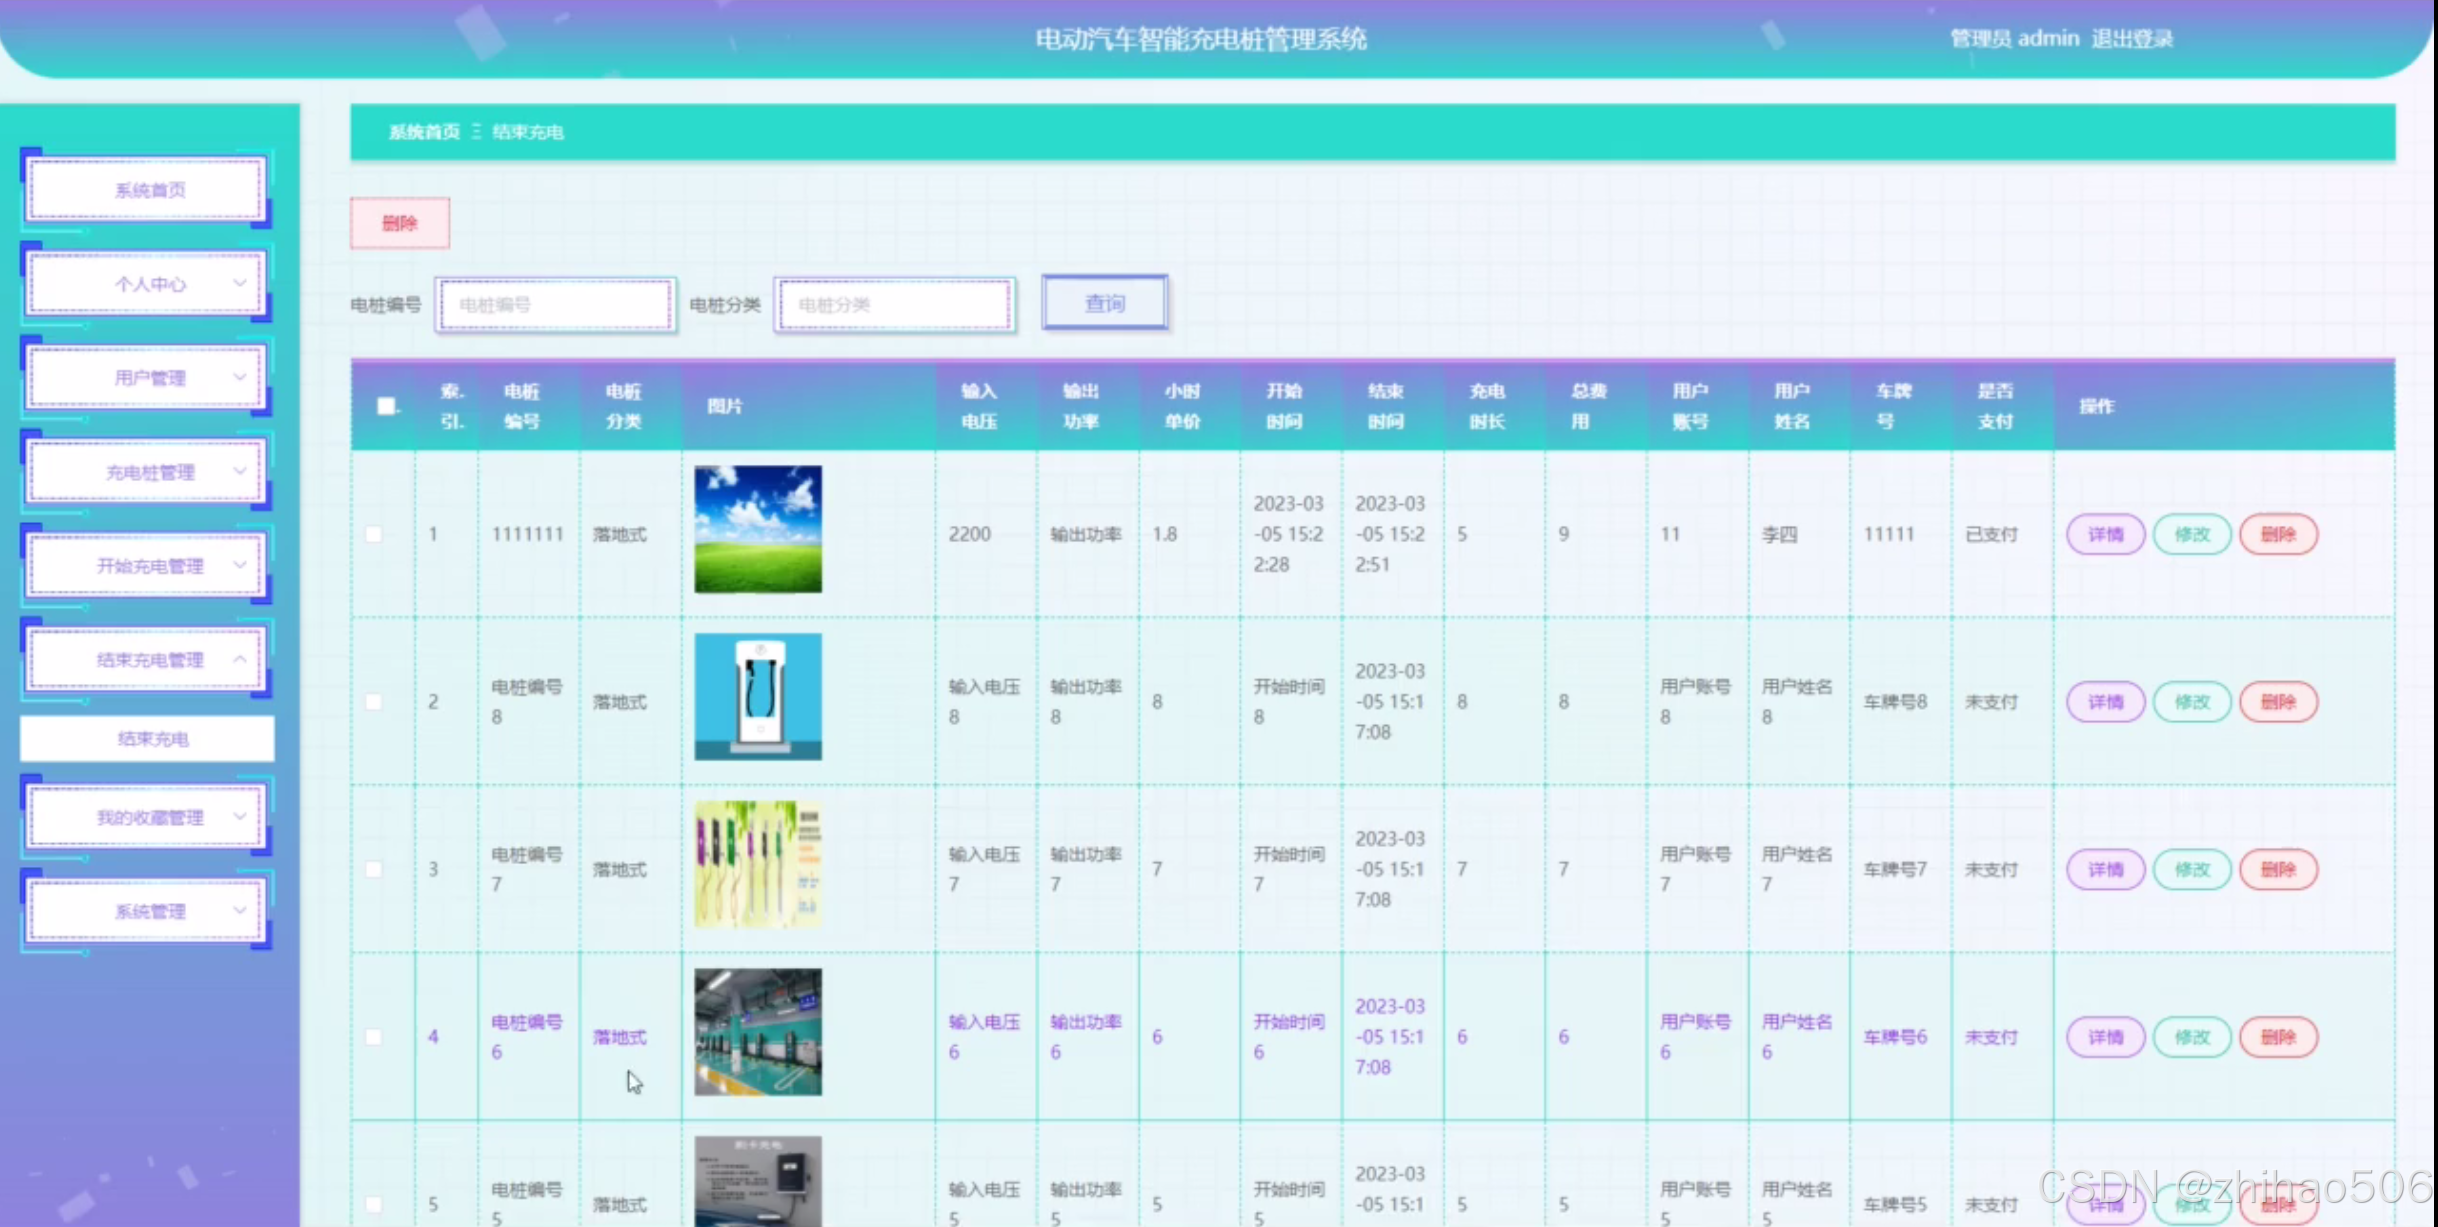
Task: Click 详情 button for row 1
Action: point(2105,534)
